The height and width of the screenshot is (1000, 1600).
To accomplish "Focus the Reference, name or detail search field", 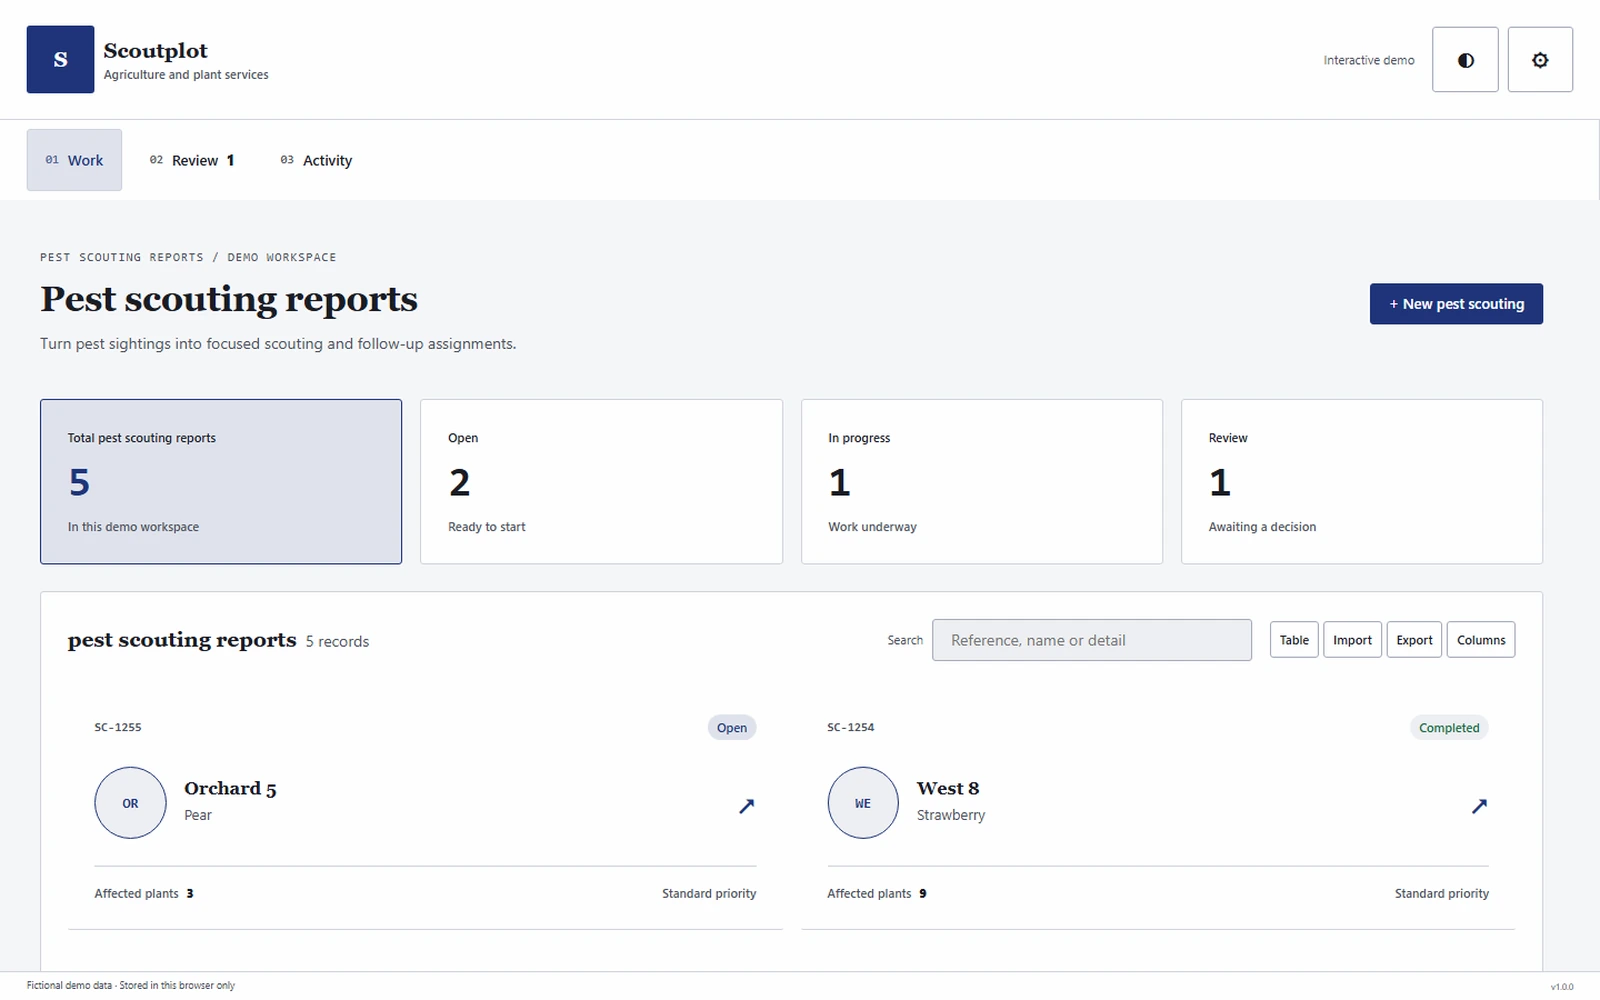I will pyautogui.click(x=1092, y=640).
